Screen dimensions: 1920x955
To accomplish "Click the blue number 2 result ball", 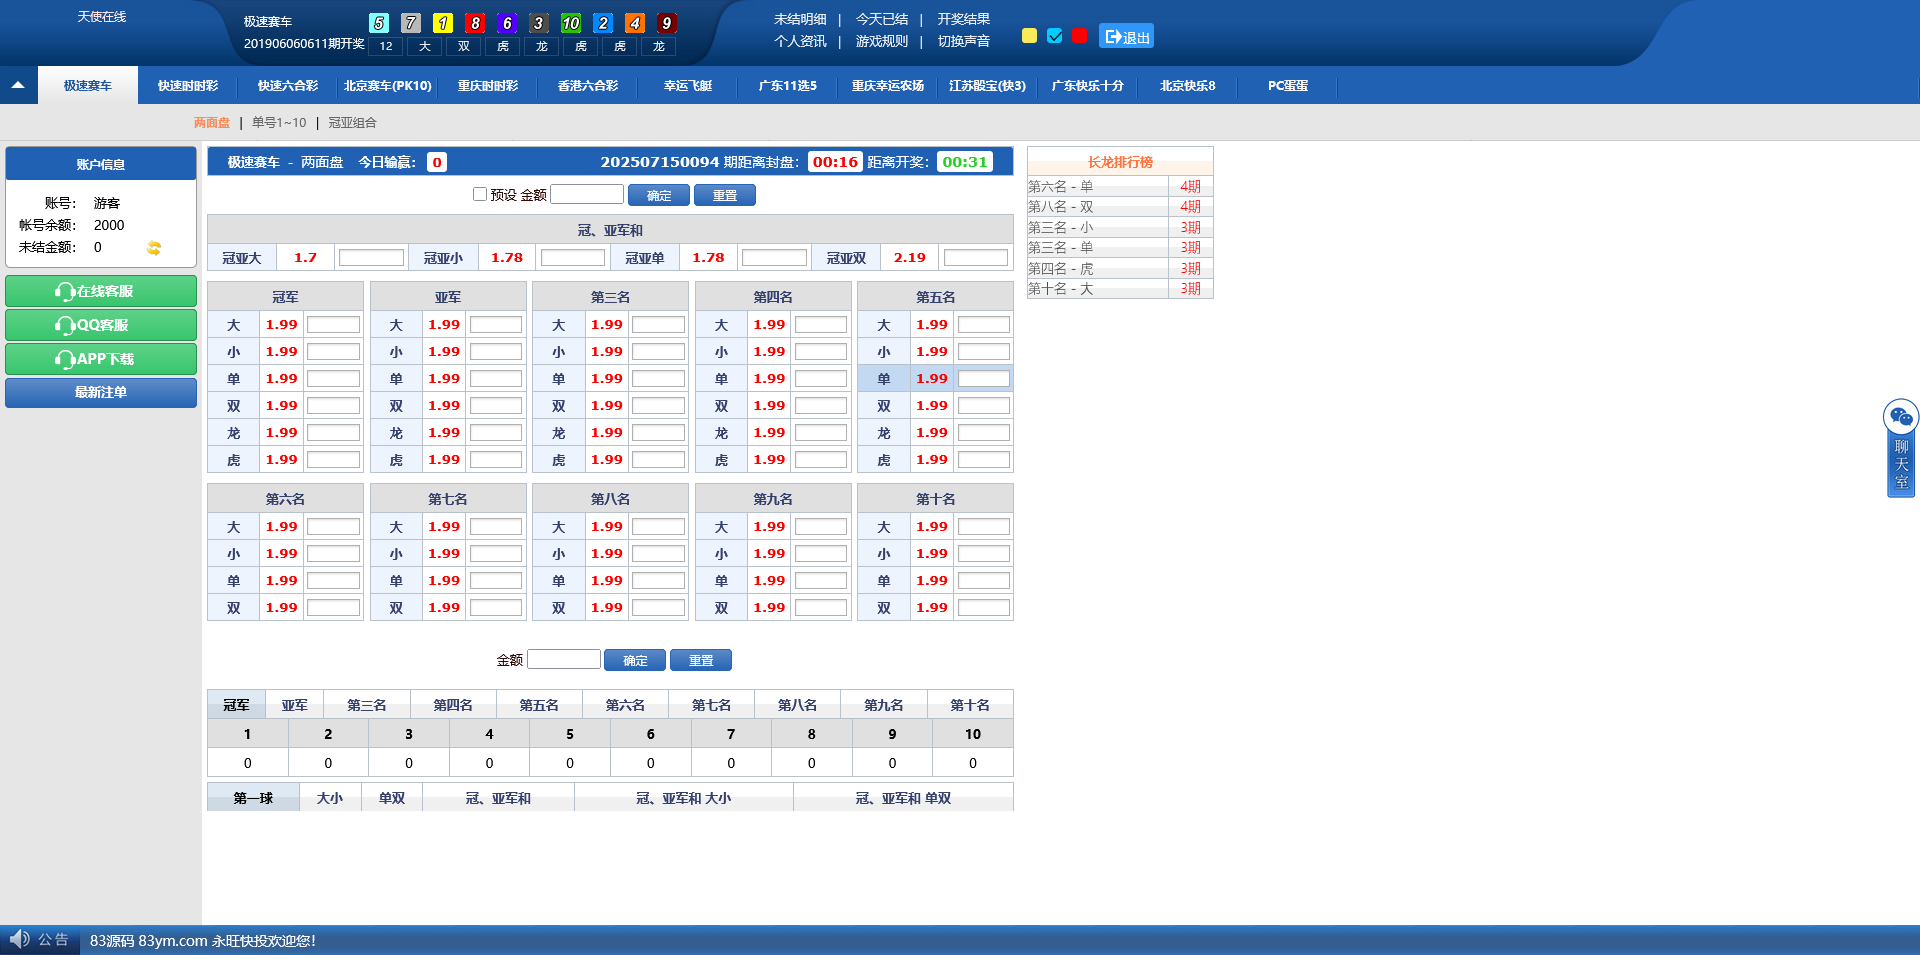I will tap(603, 23).
